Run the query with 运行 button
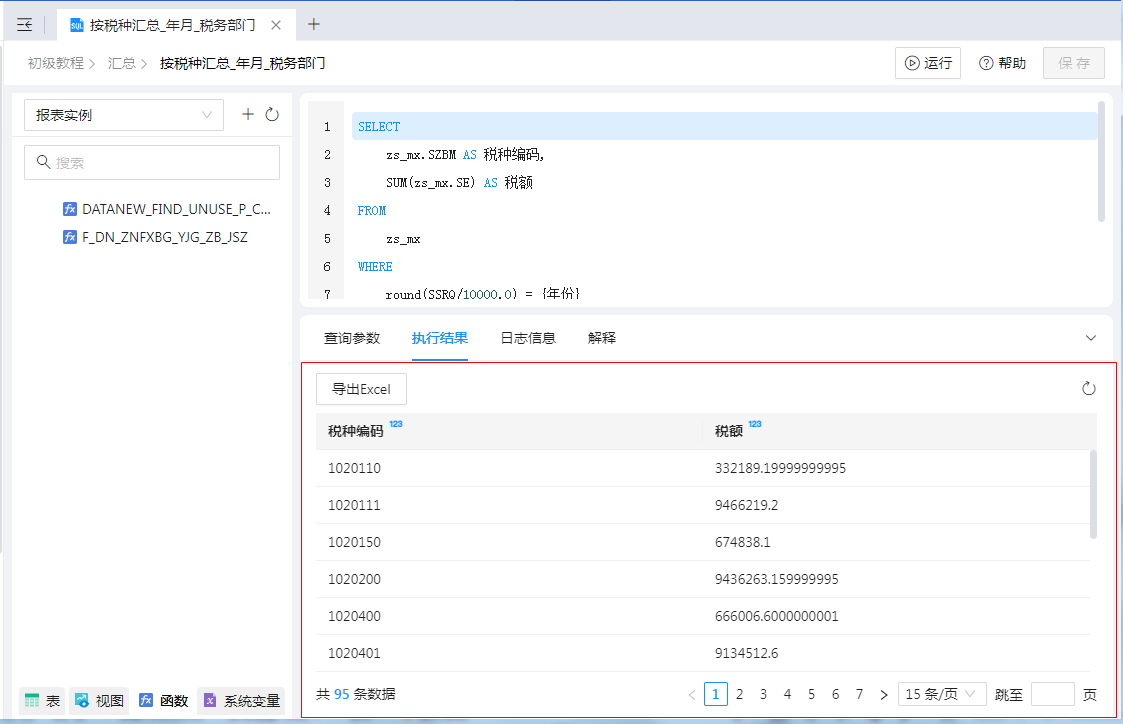 tap(927, 63)
